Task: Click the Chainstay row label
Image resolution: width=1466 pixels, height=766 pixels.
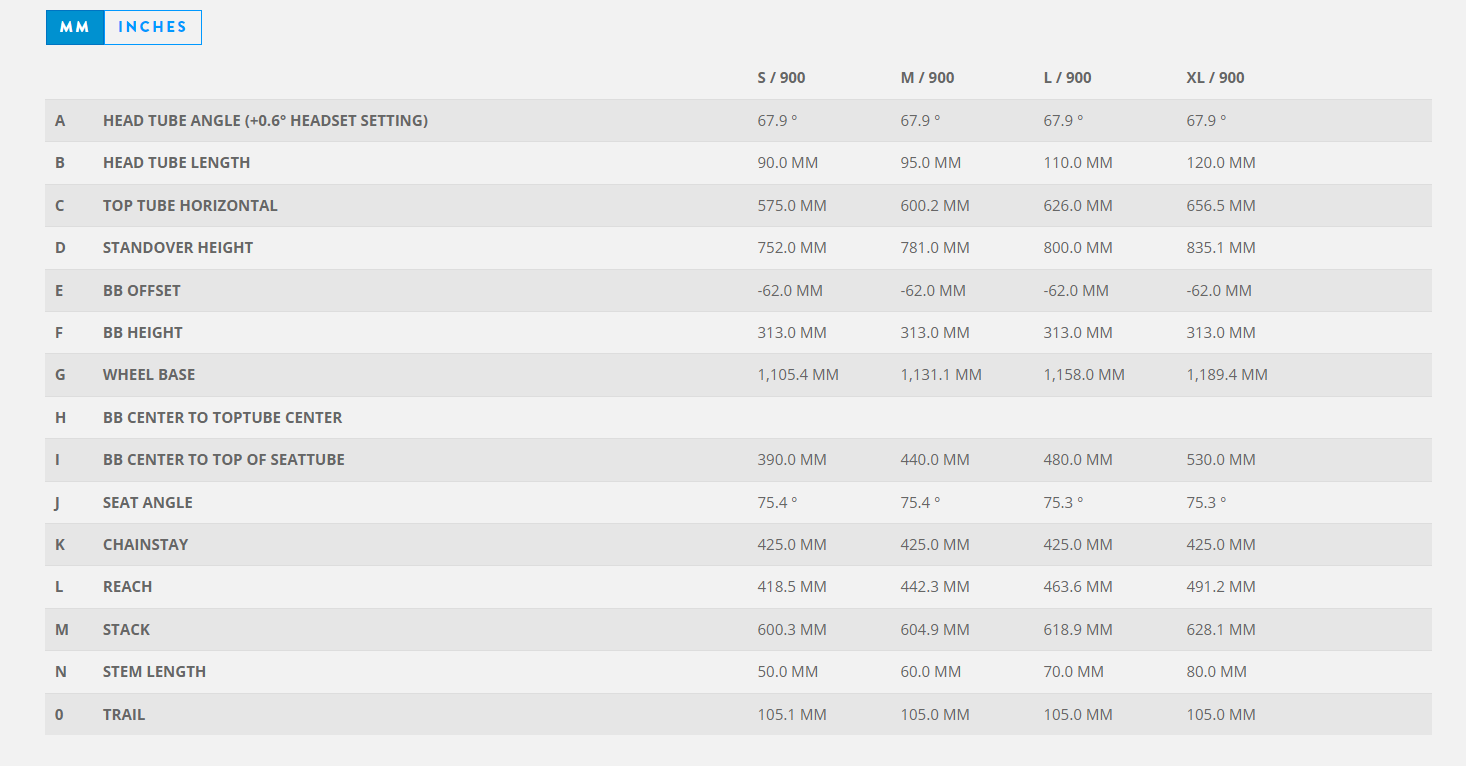Action: pyautogui.click(x=145, y=545)
